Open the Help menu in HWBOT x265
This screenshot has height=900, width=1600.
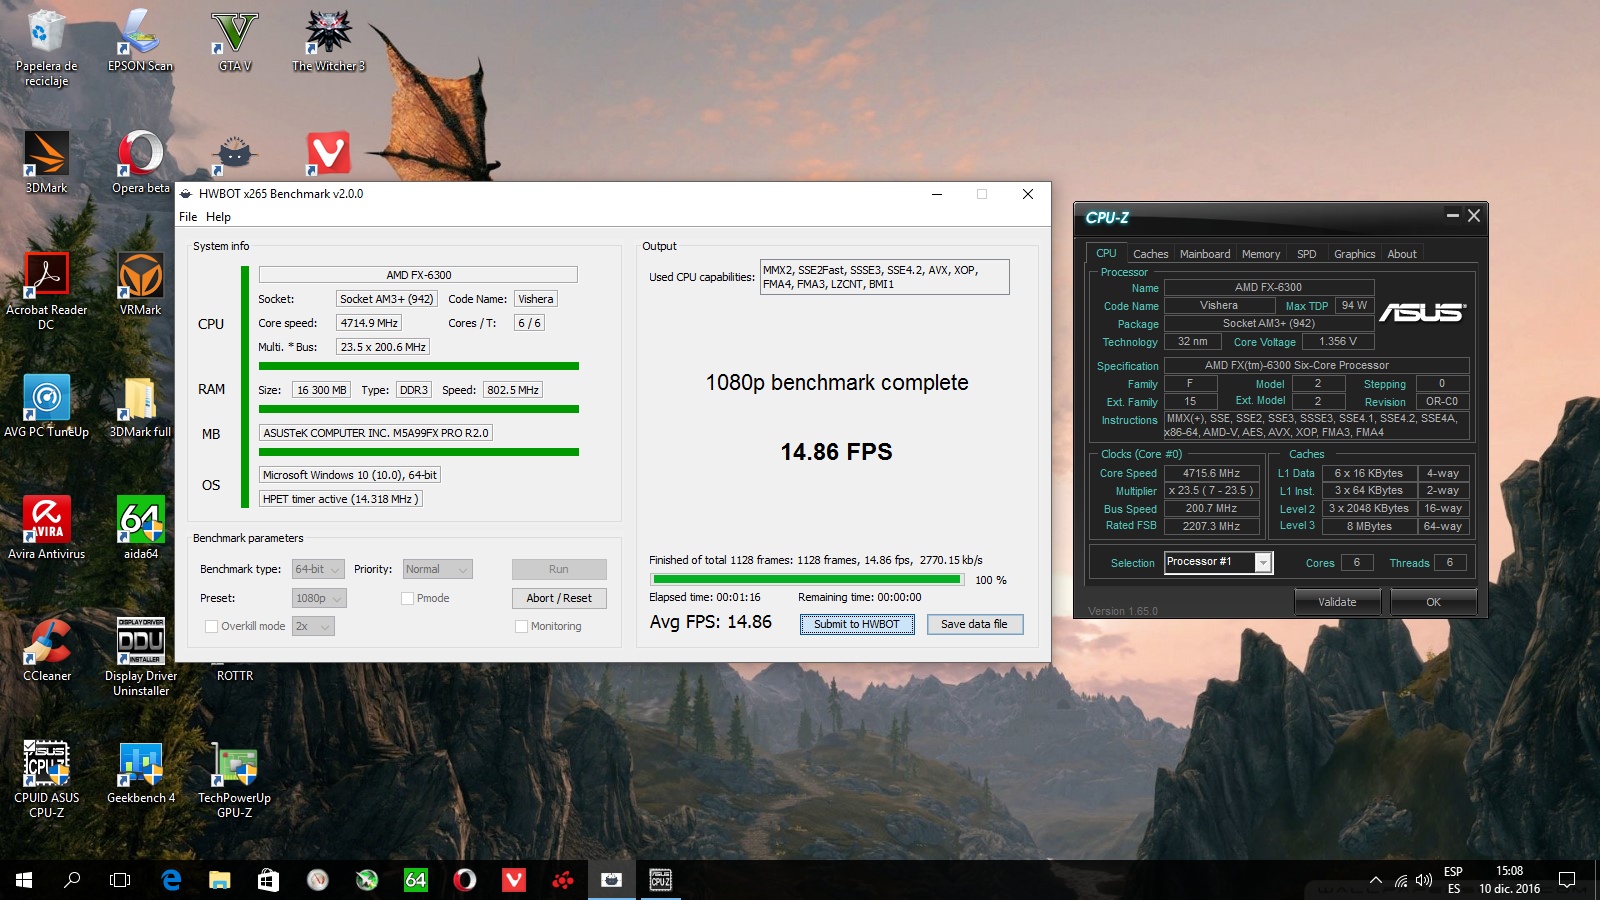[218, 217]
